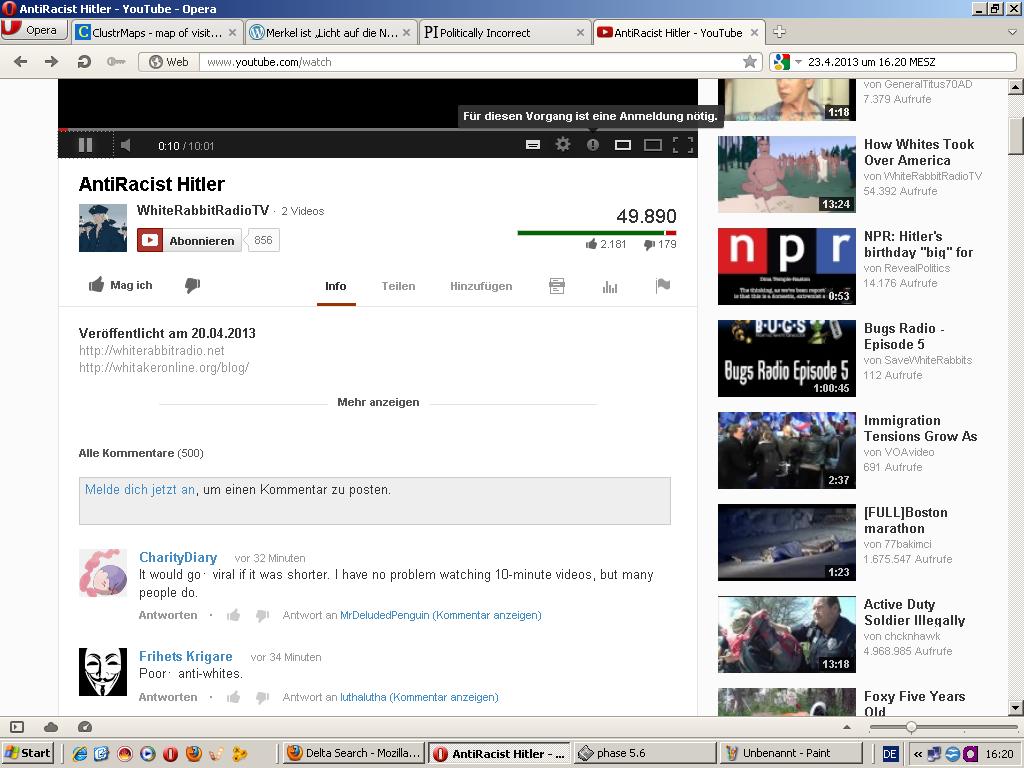Switch to the large player size

(x=652, y=145)
